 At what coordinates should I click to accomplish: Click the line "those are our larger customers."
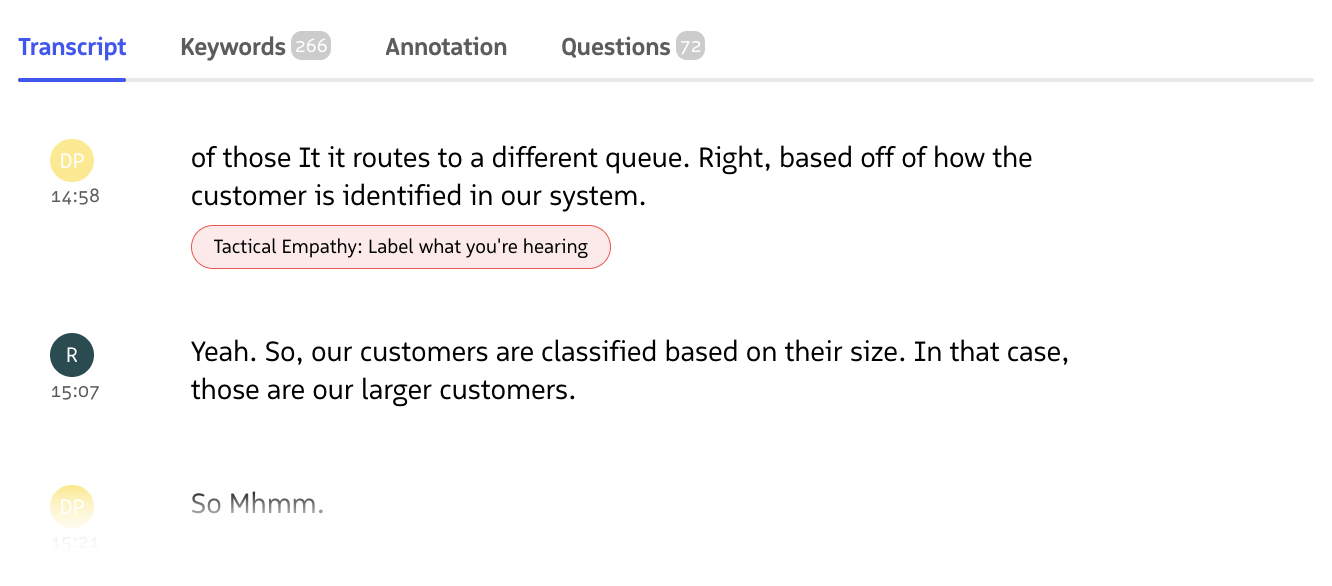[383, 390]
